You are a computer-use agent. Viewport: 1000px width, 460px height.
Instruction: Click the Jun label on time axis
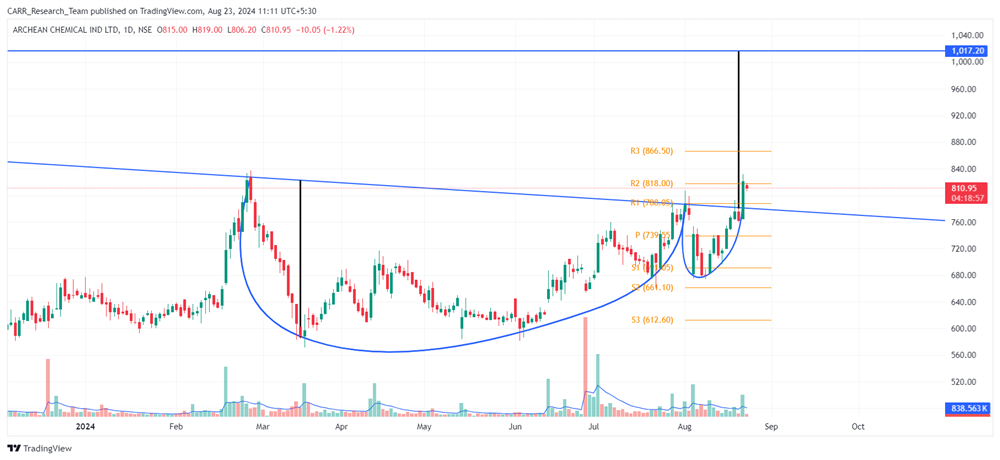coord(515,425)
